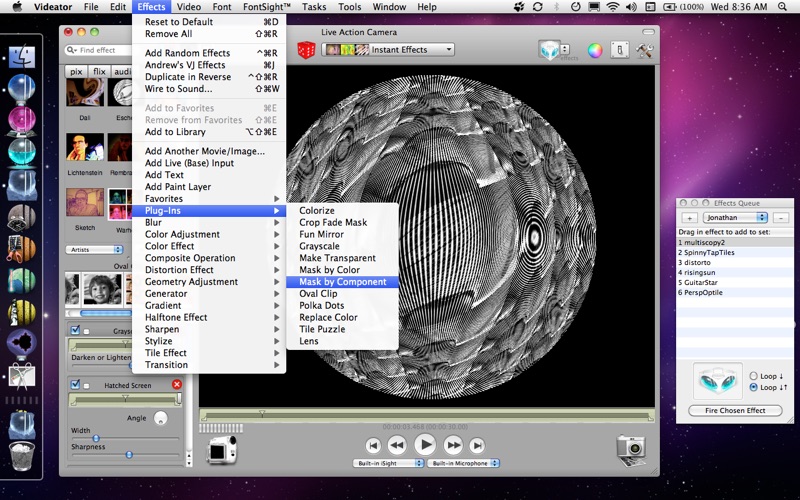Click the paw print icon in menu bar

[x=519, y=7]
